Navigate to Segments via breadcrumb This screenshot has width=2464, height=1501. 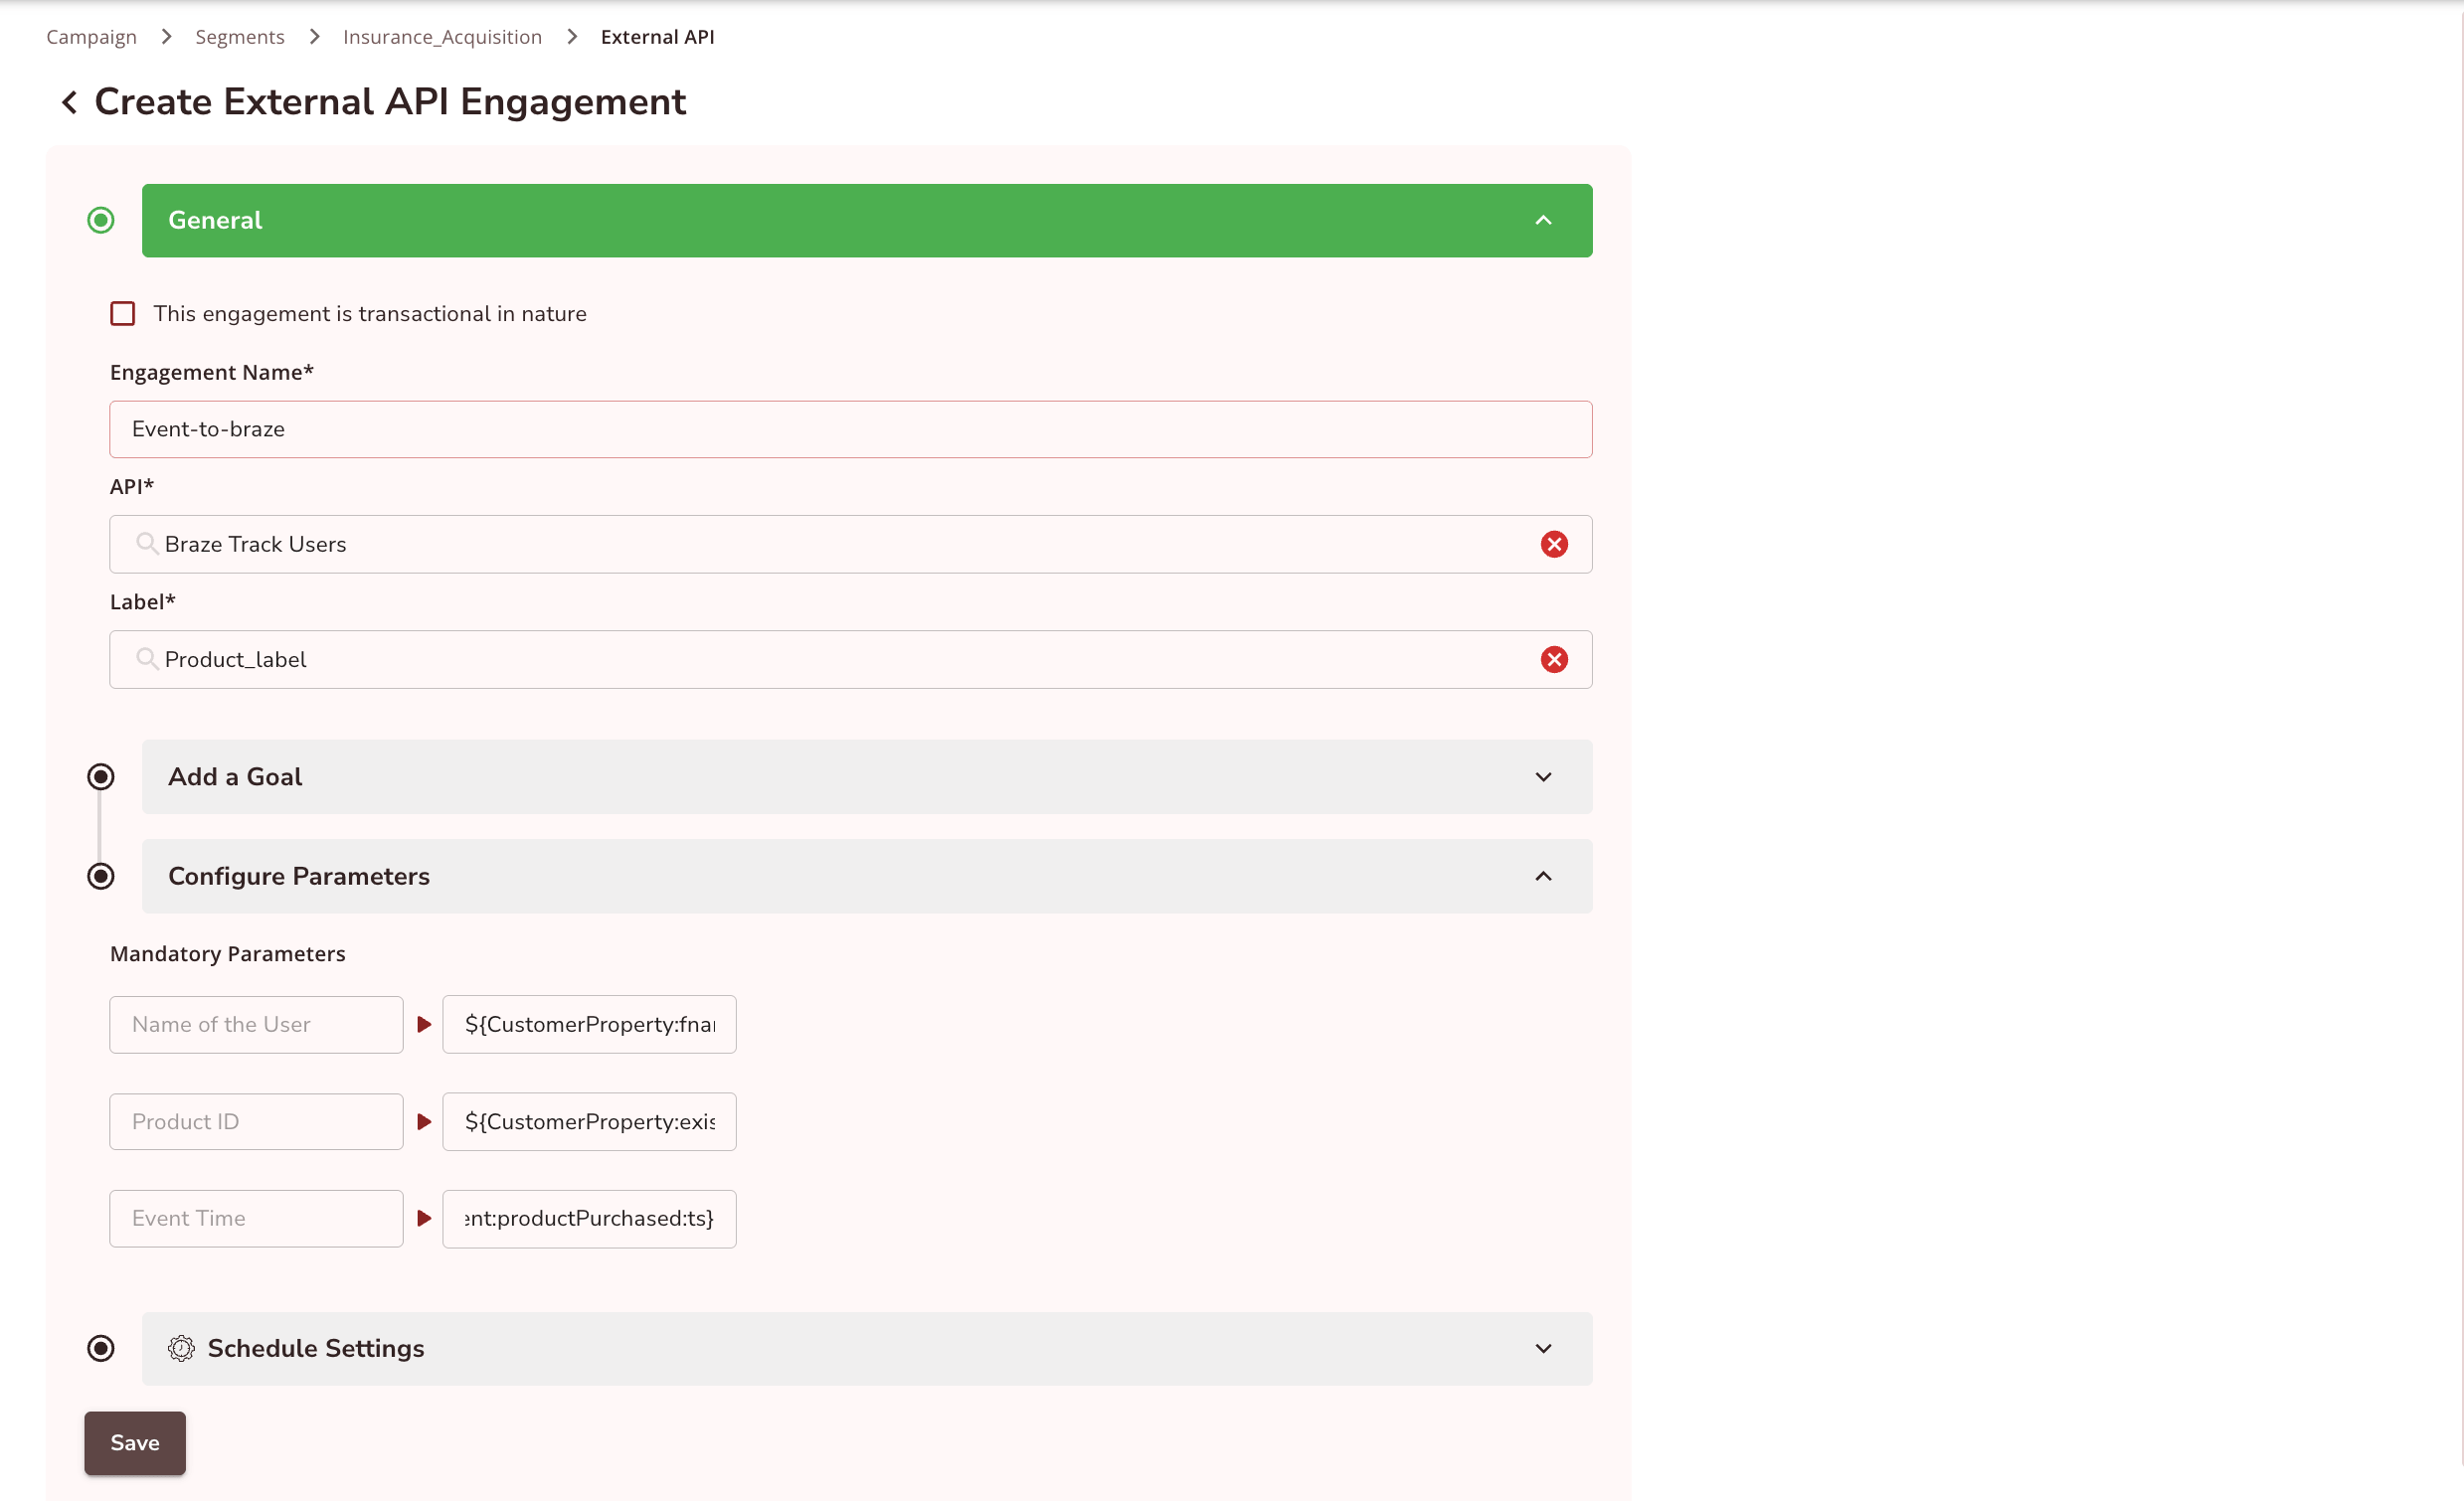[239, 36]
